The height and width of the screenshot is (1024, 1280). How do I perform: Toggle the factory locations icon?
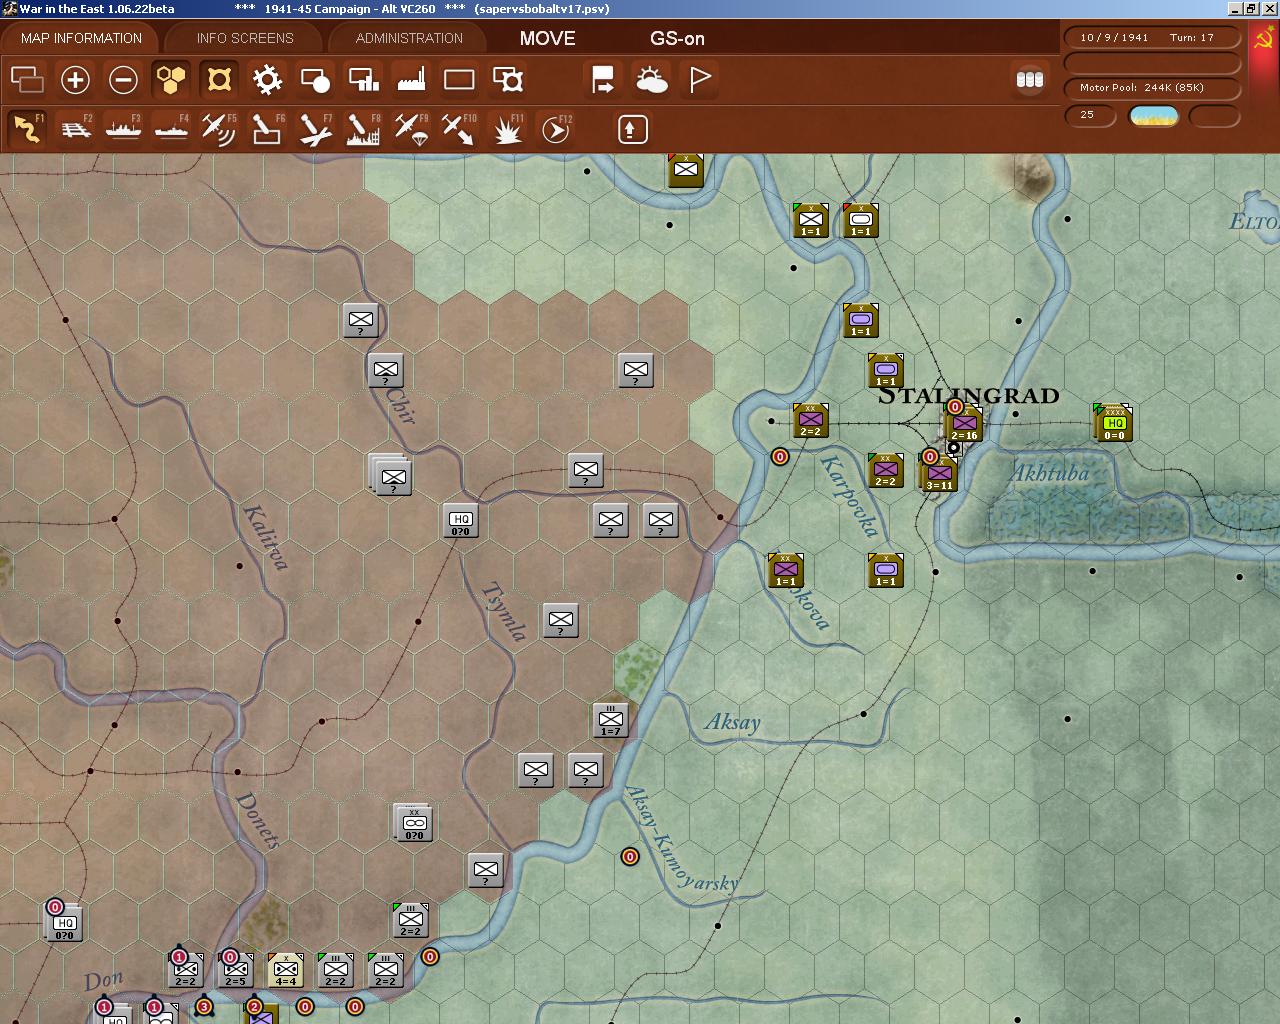tap(411, 79)
